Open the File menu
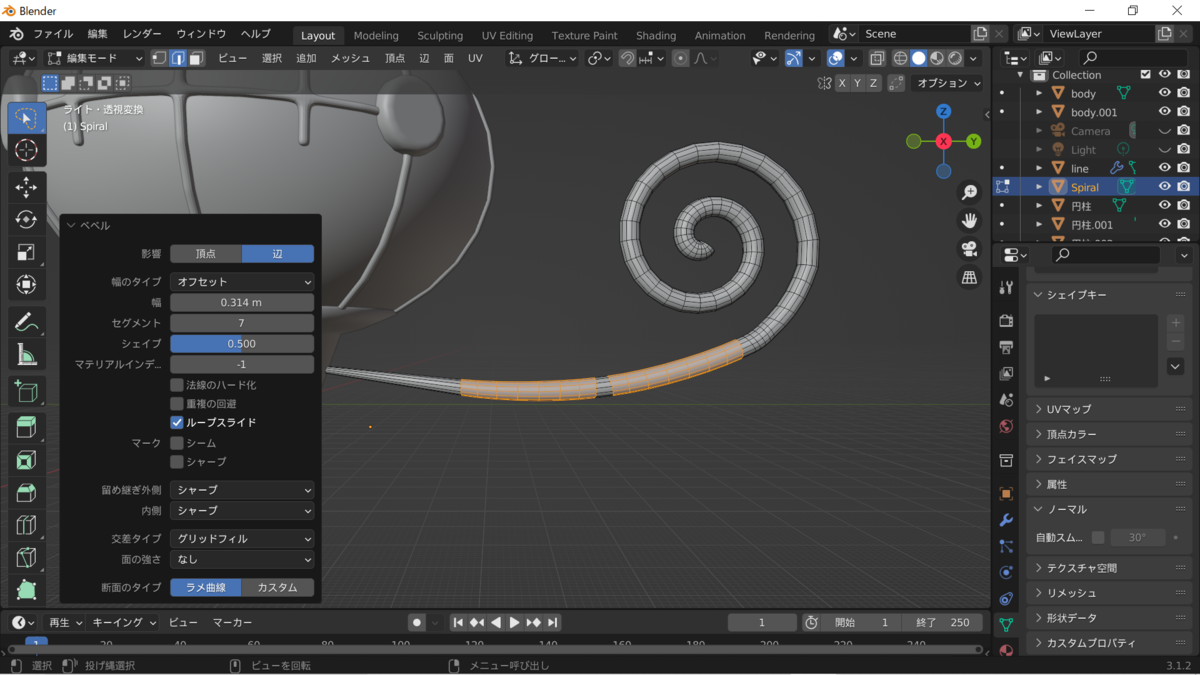Screen dimensions: 1200x675 [53, 34]
